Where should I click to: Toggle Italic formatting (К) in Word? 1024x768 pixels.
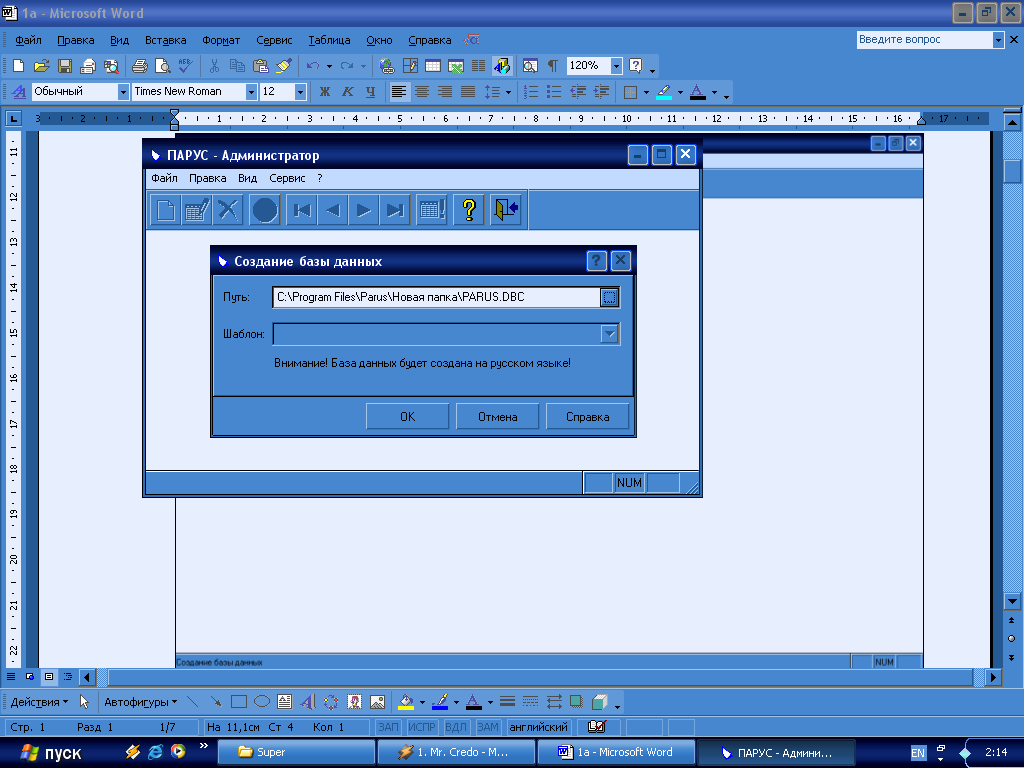click(347, 92)
